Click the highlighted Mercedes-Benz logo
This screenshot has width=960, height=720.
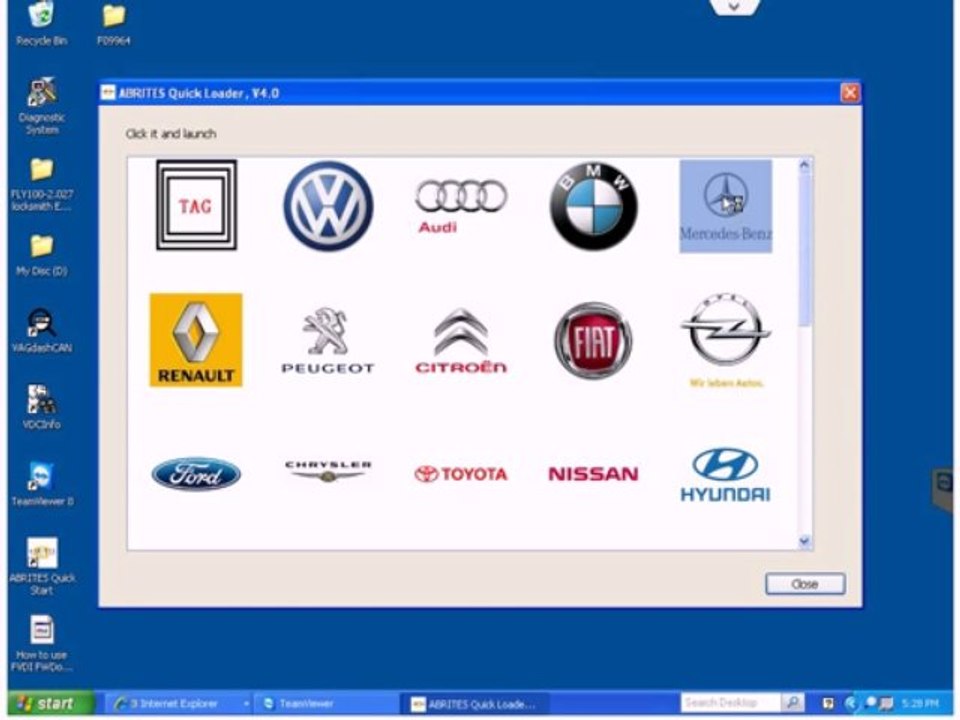click(726, 206)
